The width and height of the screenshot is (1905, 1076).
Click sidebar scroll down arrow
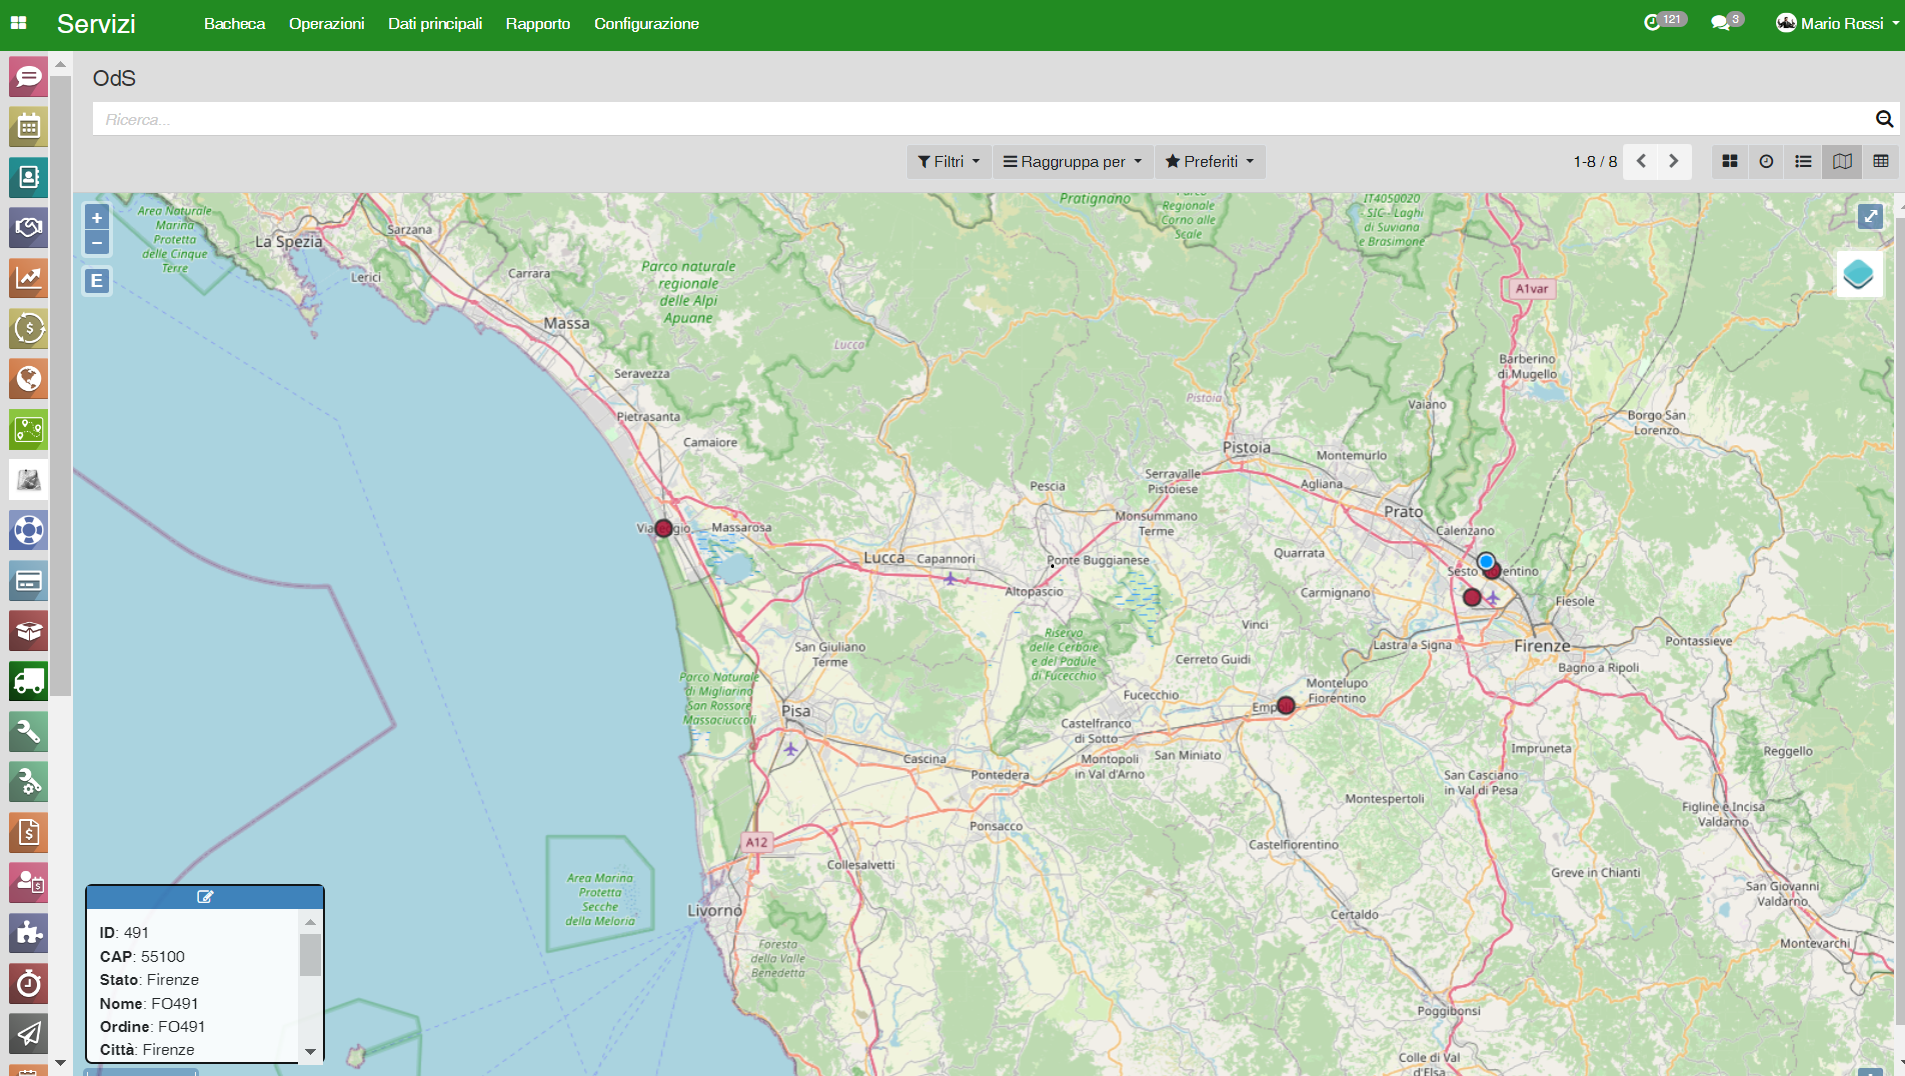(60, 1062)
